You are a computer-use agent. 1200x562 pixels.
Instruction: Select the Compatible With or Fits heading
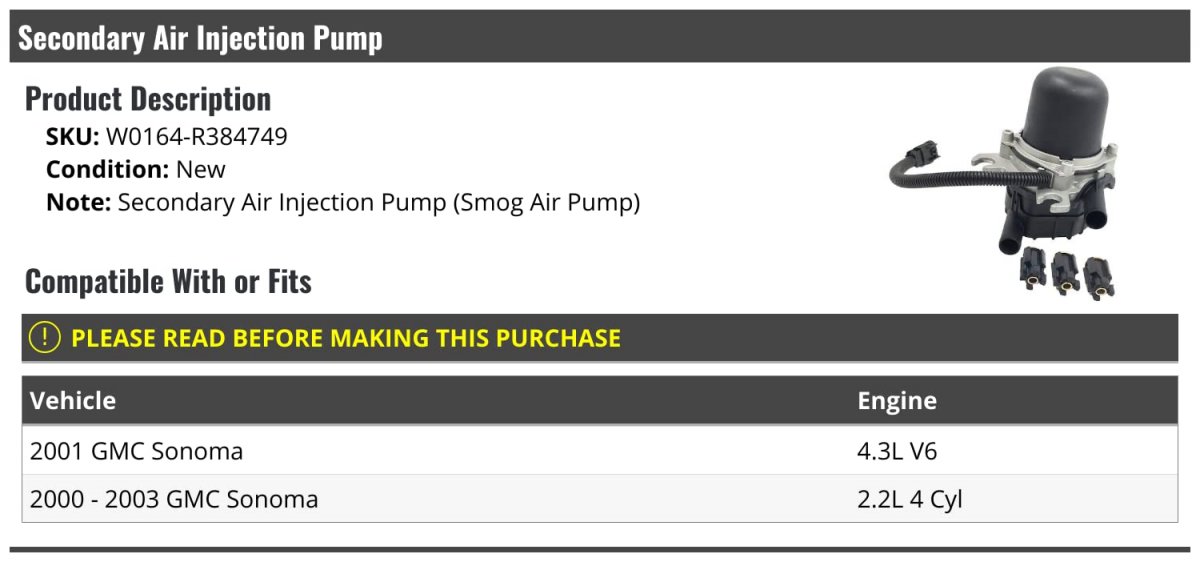tap(168, 282)
